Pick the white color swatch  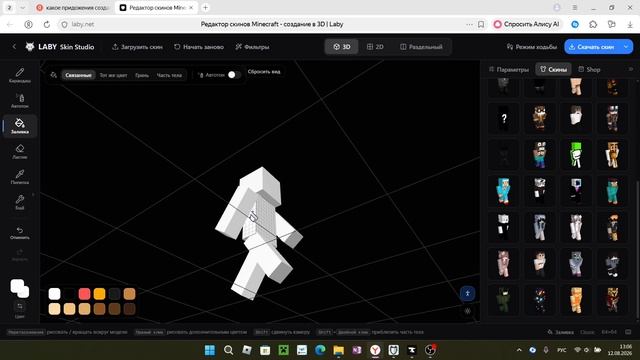click(54, 293)
